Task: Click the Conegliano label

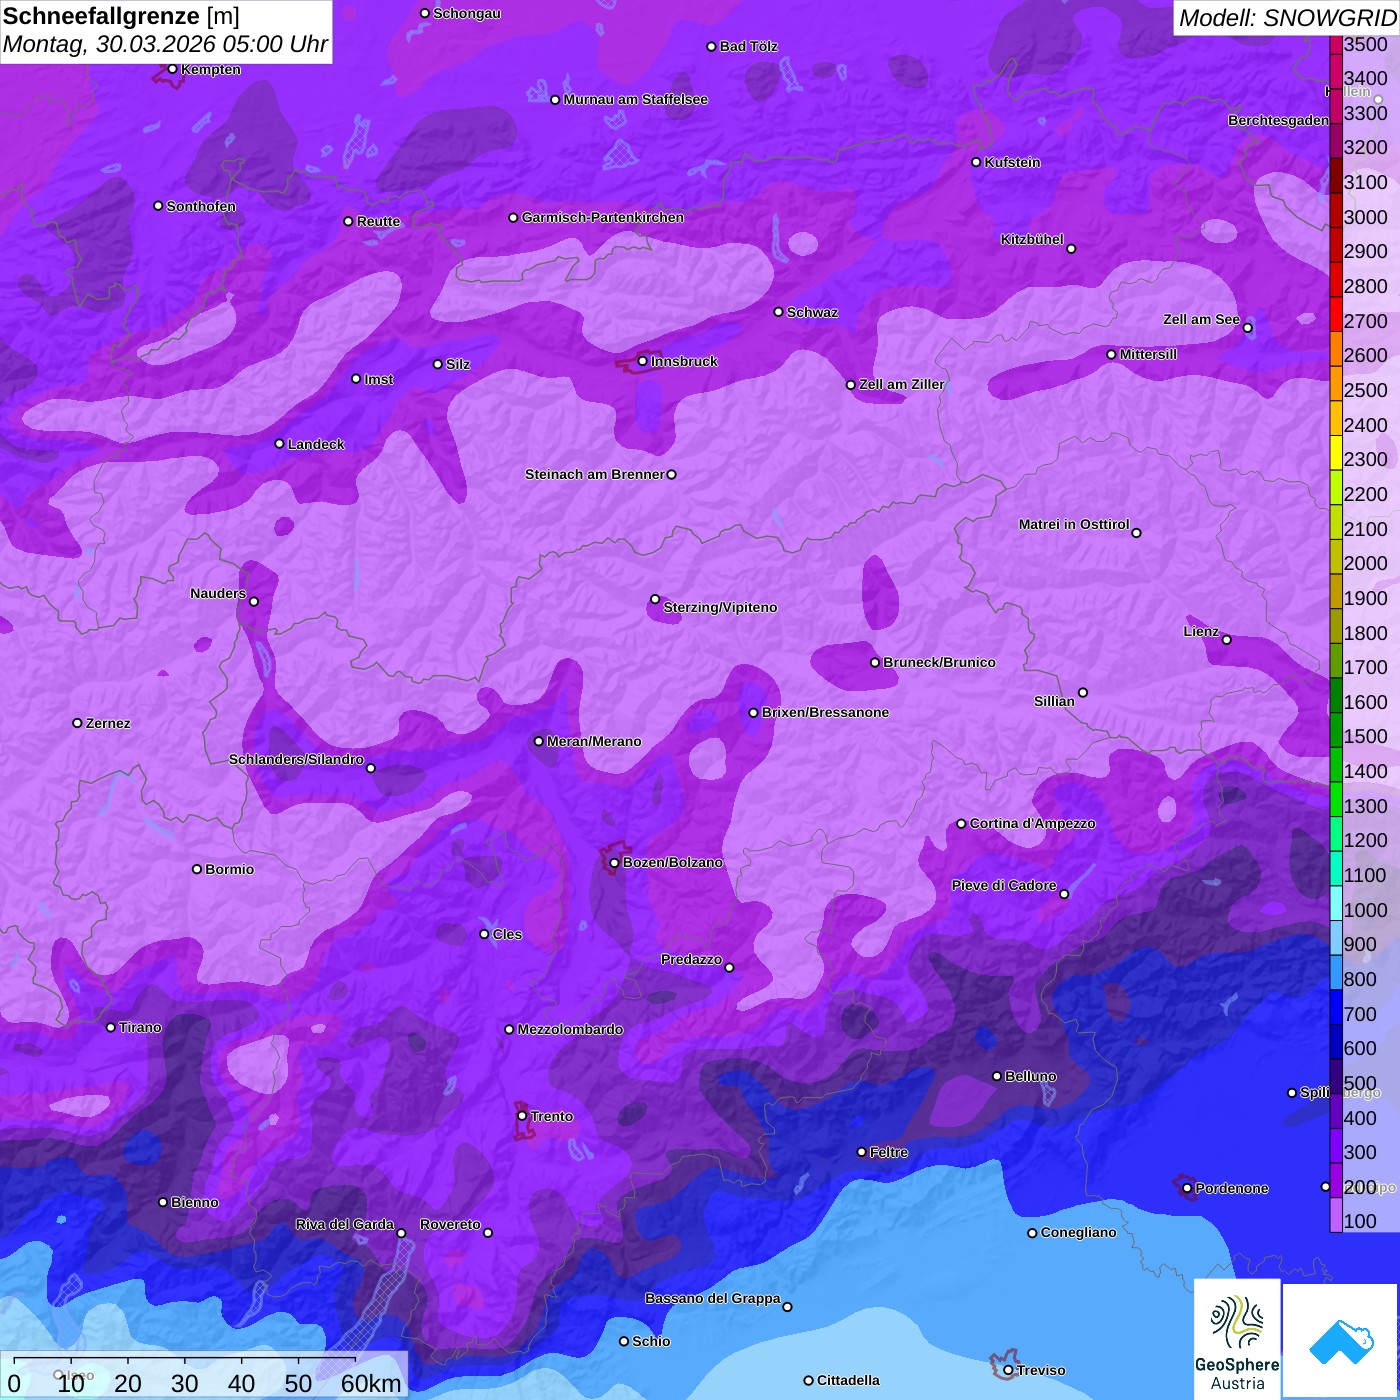Action: (1078, 1232)
